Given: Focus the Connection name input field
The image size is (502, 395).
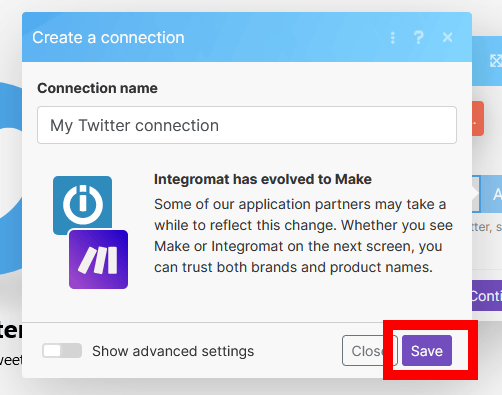Looking at the screenshot, I should click(x=247, y=125).
